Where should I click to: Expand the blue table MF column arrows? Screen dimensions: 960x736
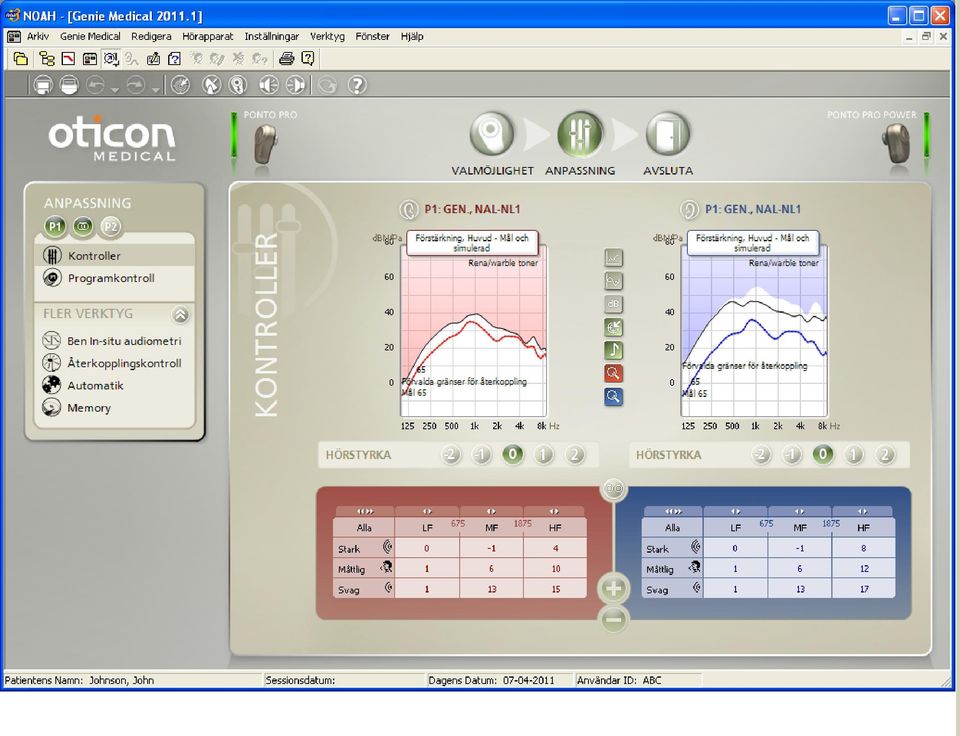point(800,511)
